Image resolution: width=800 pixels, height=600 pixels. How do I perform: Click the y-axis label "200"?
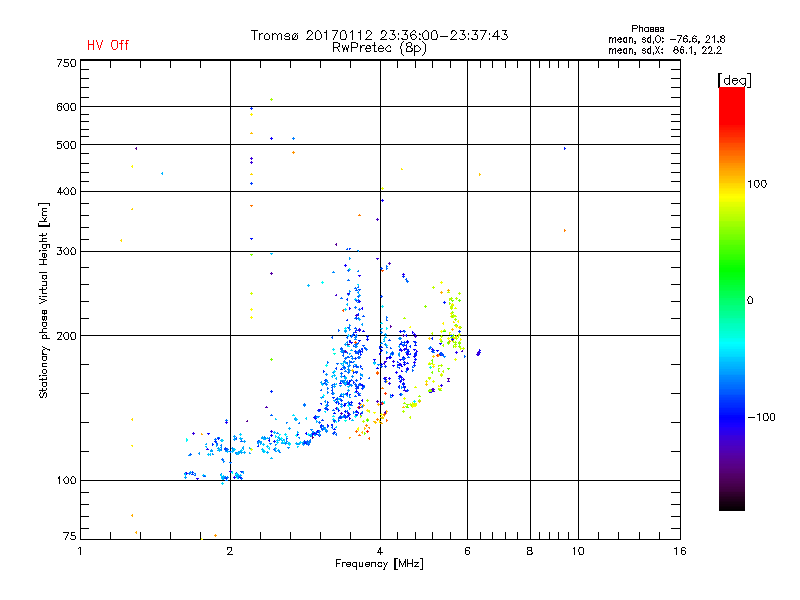66,336
